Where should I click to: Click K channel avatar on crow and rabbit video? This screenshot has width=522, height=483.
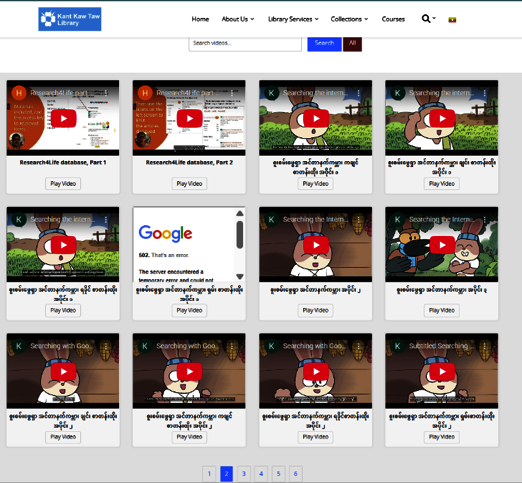tap(397, 220)
